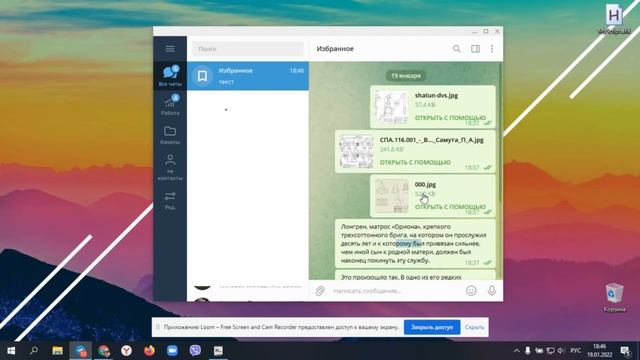The height and width of the screenshot is (360, 640).
Task: Toggle the right info panel icon
Action: [475, 49]
